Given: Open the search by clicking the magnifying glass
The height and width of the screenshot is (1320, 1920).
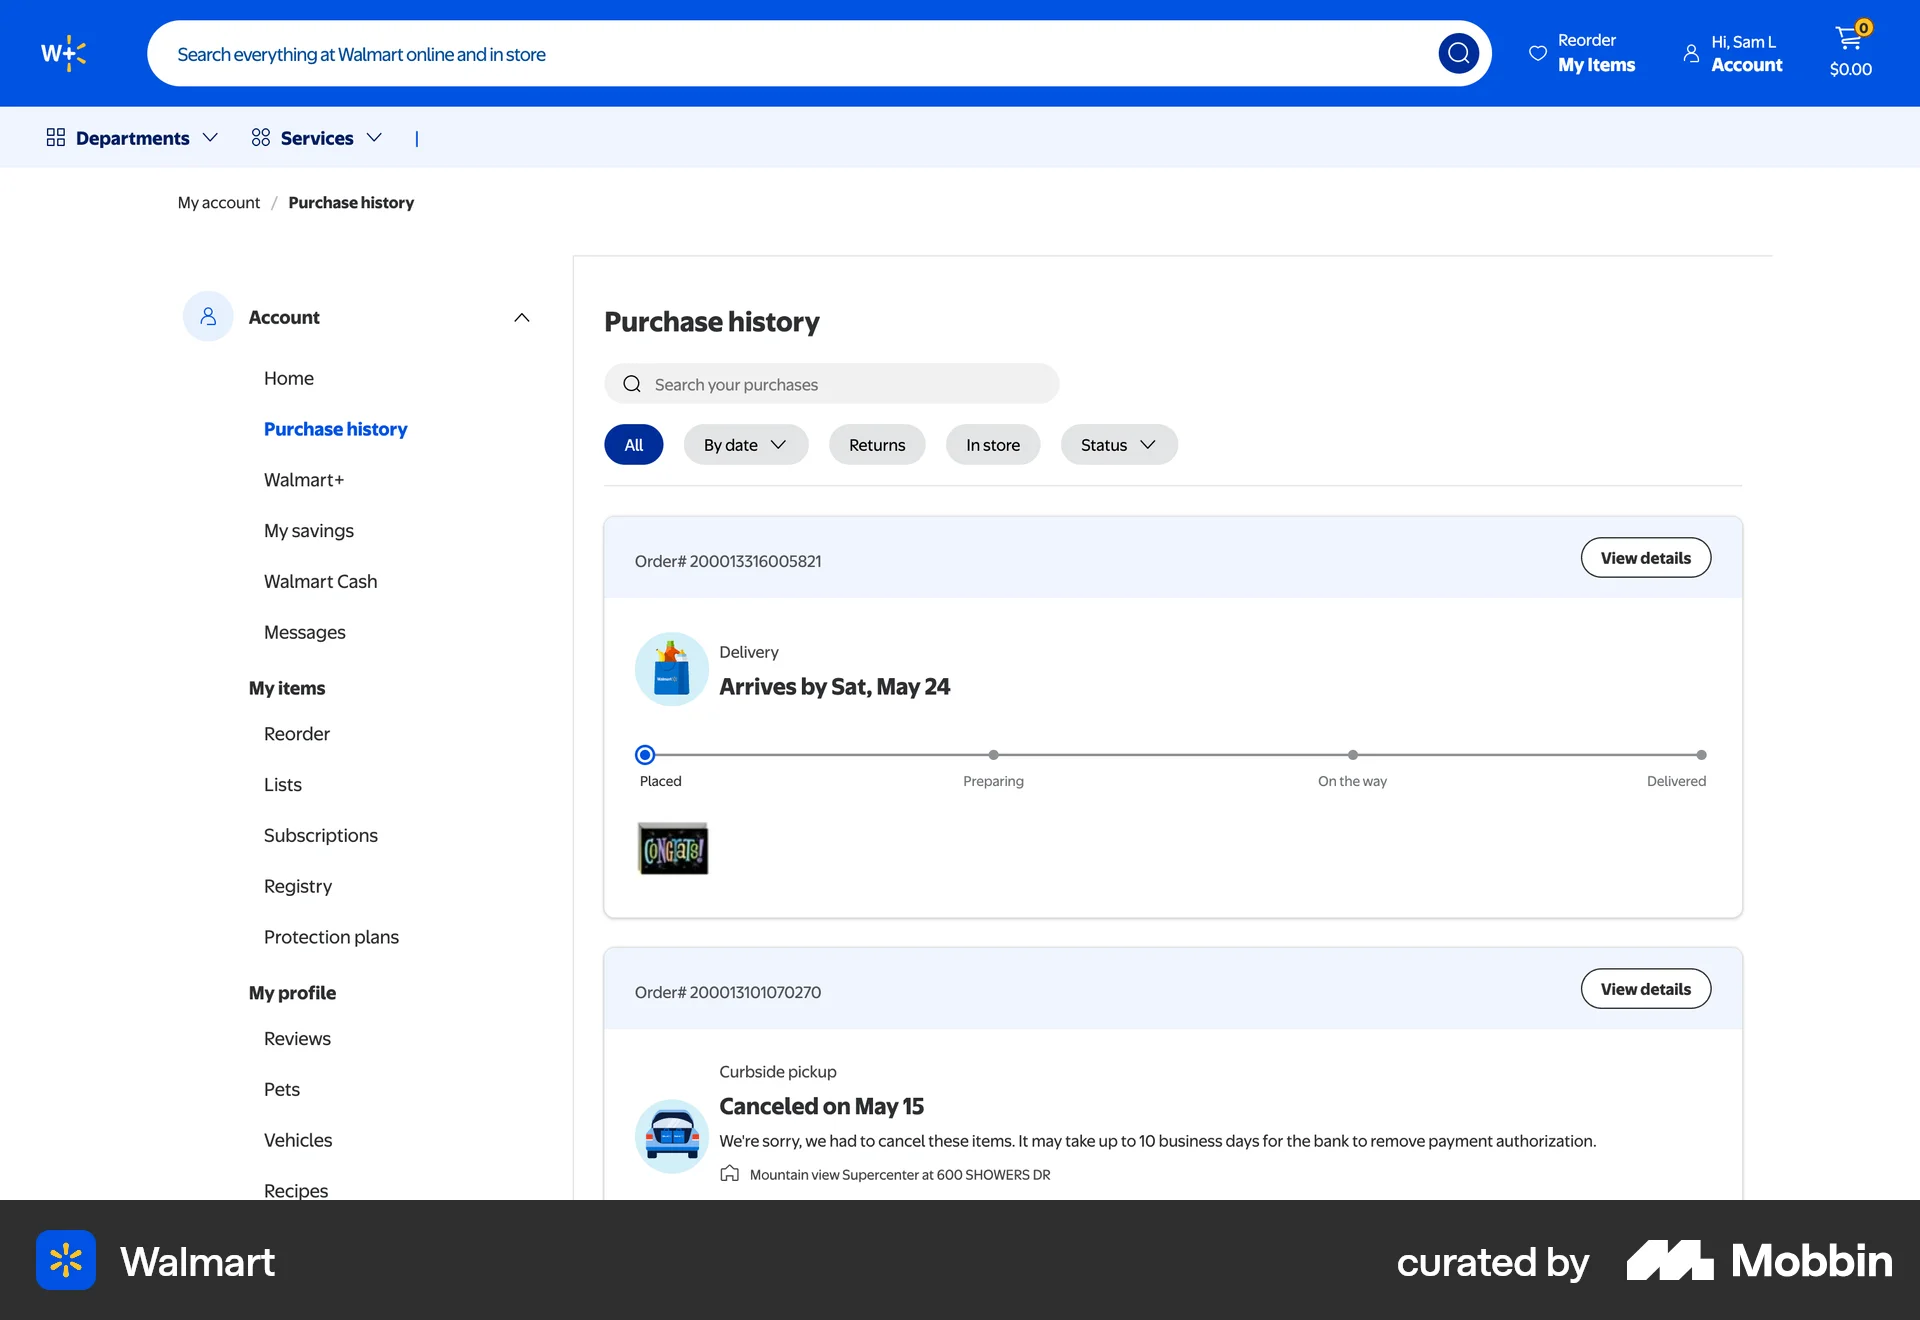Looking at the screenshot, I should pyautogui.click(x=1458, y=52).
